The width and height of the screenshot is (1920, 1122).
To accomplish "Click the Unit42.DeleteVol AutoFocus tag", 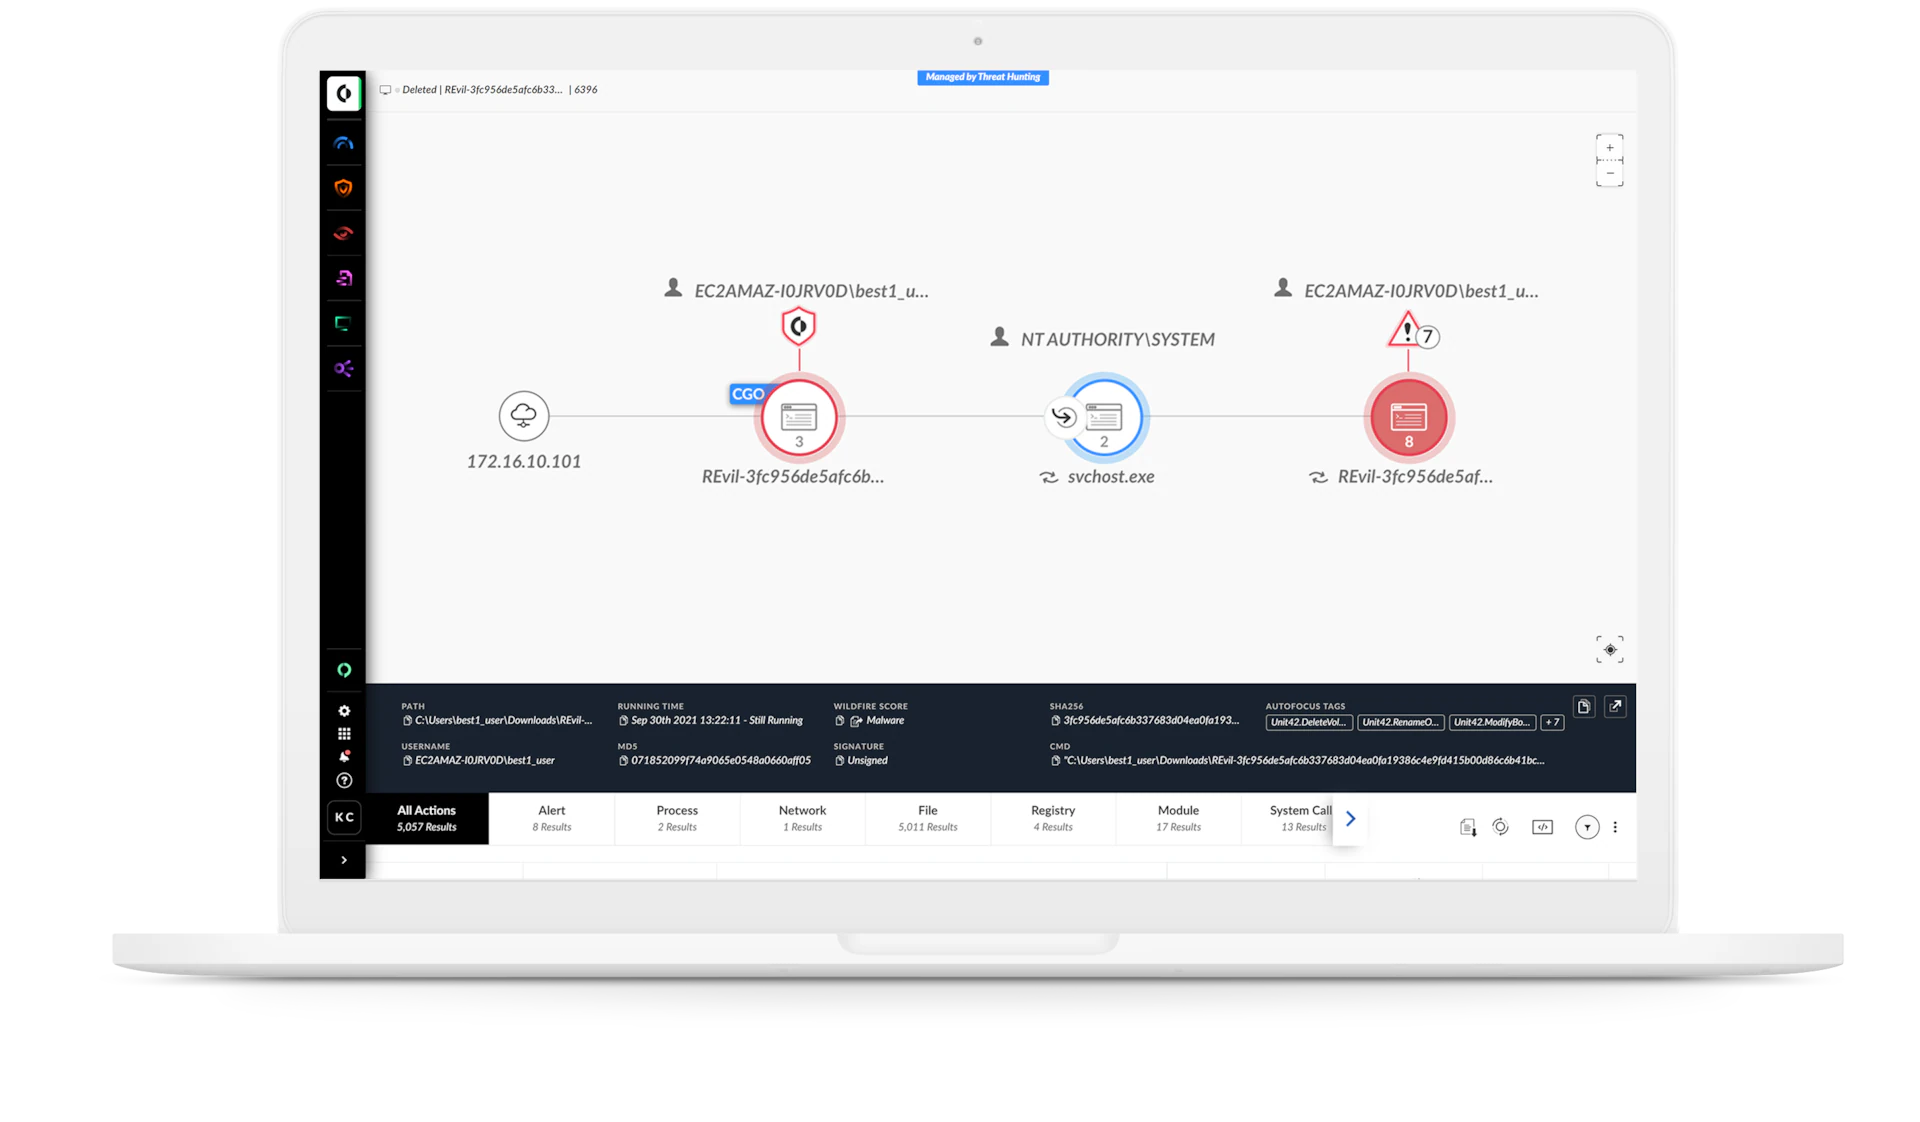I will (x=1308, y=722).
